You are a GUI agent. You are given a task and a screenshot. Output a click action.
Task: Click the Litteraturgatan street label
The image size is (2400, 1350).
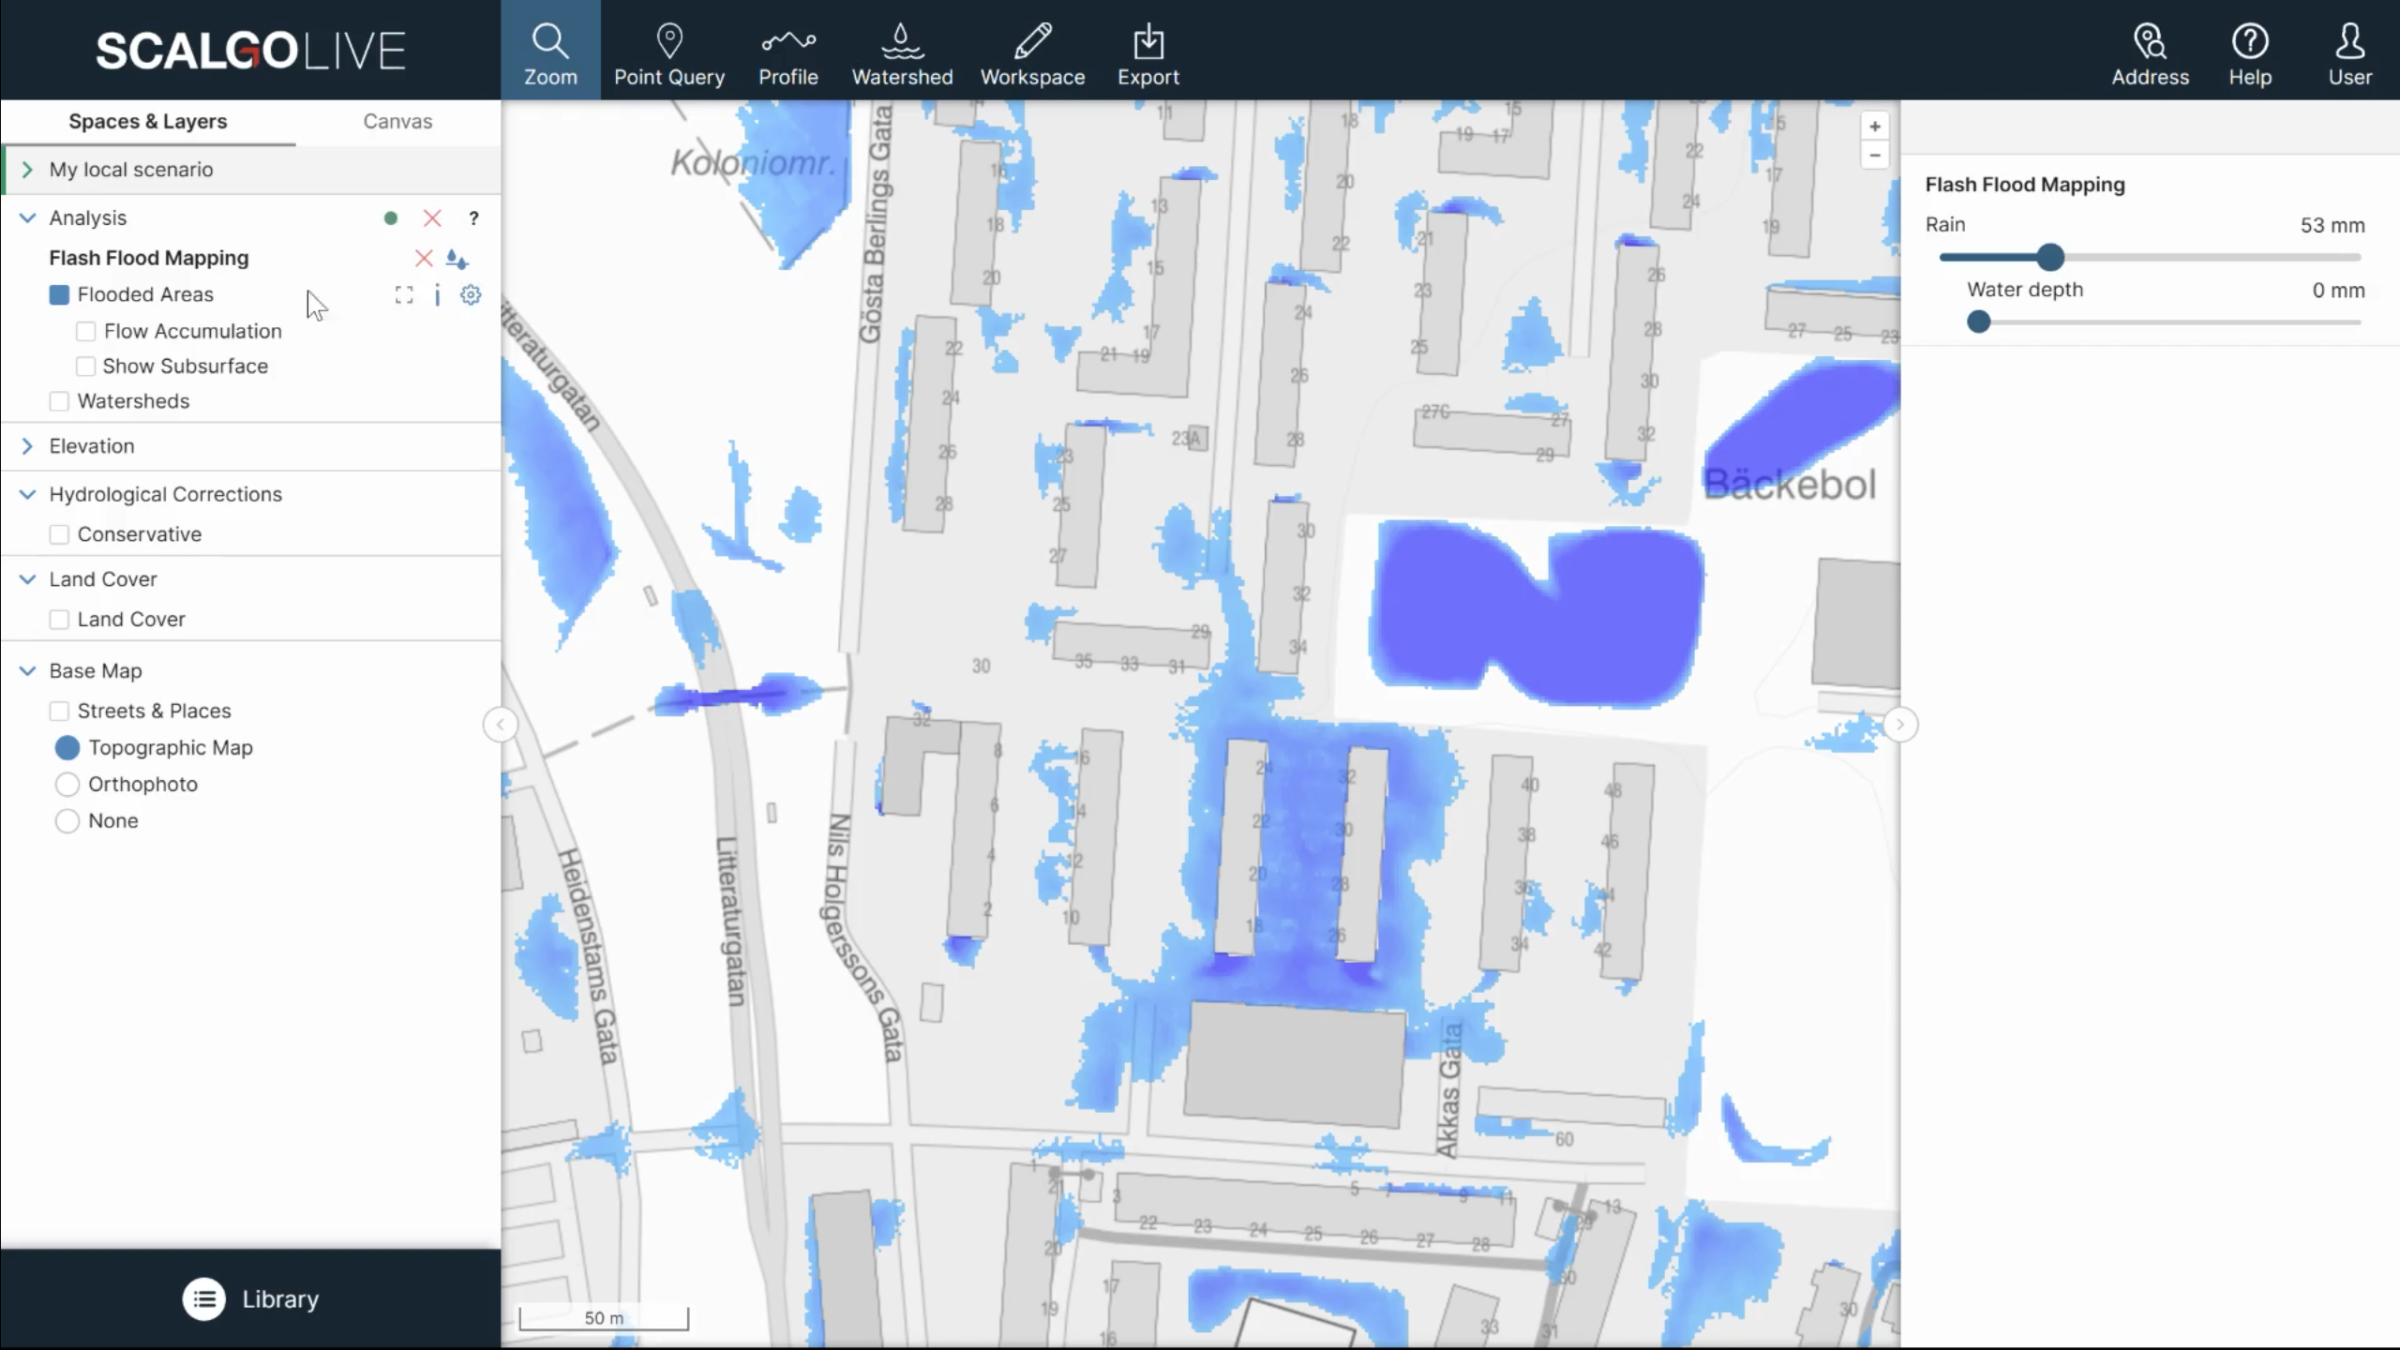[731, 920]
